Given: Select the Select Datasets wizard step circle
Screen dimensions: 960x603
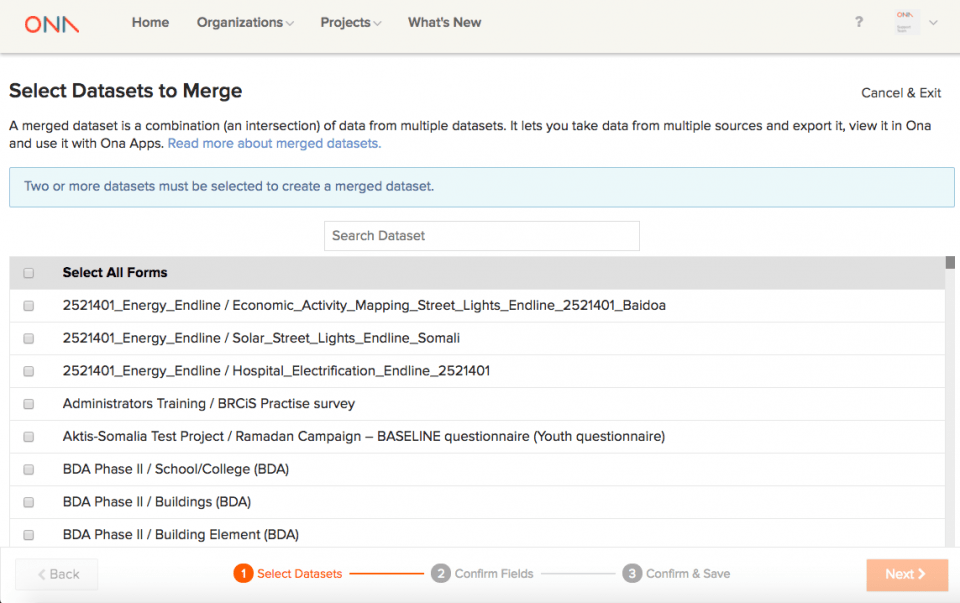Looking at the screenshot, I should (242, 574).
